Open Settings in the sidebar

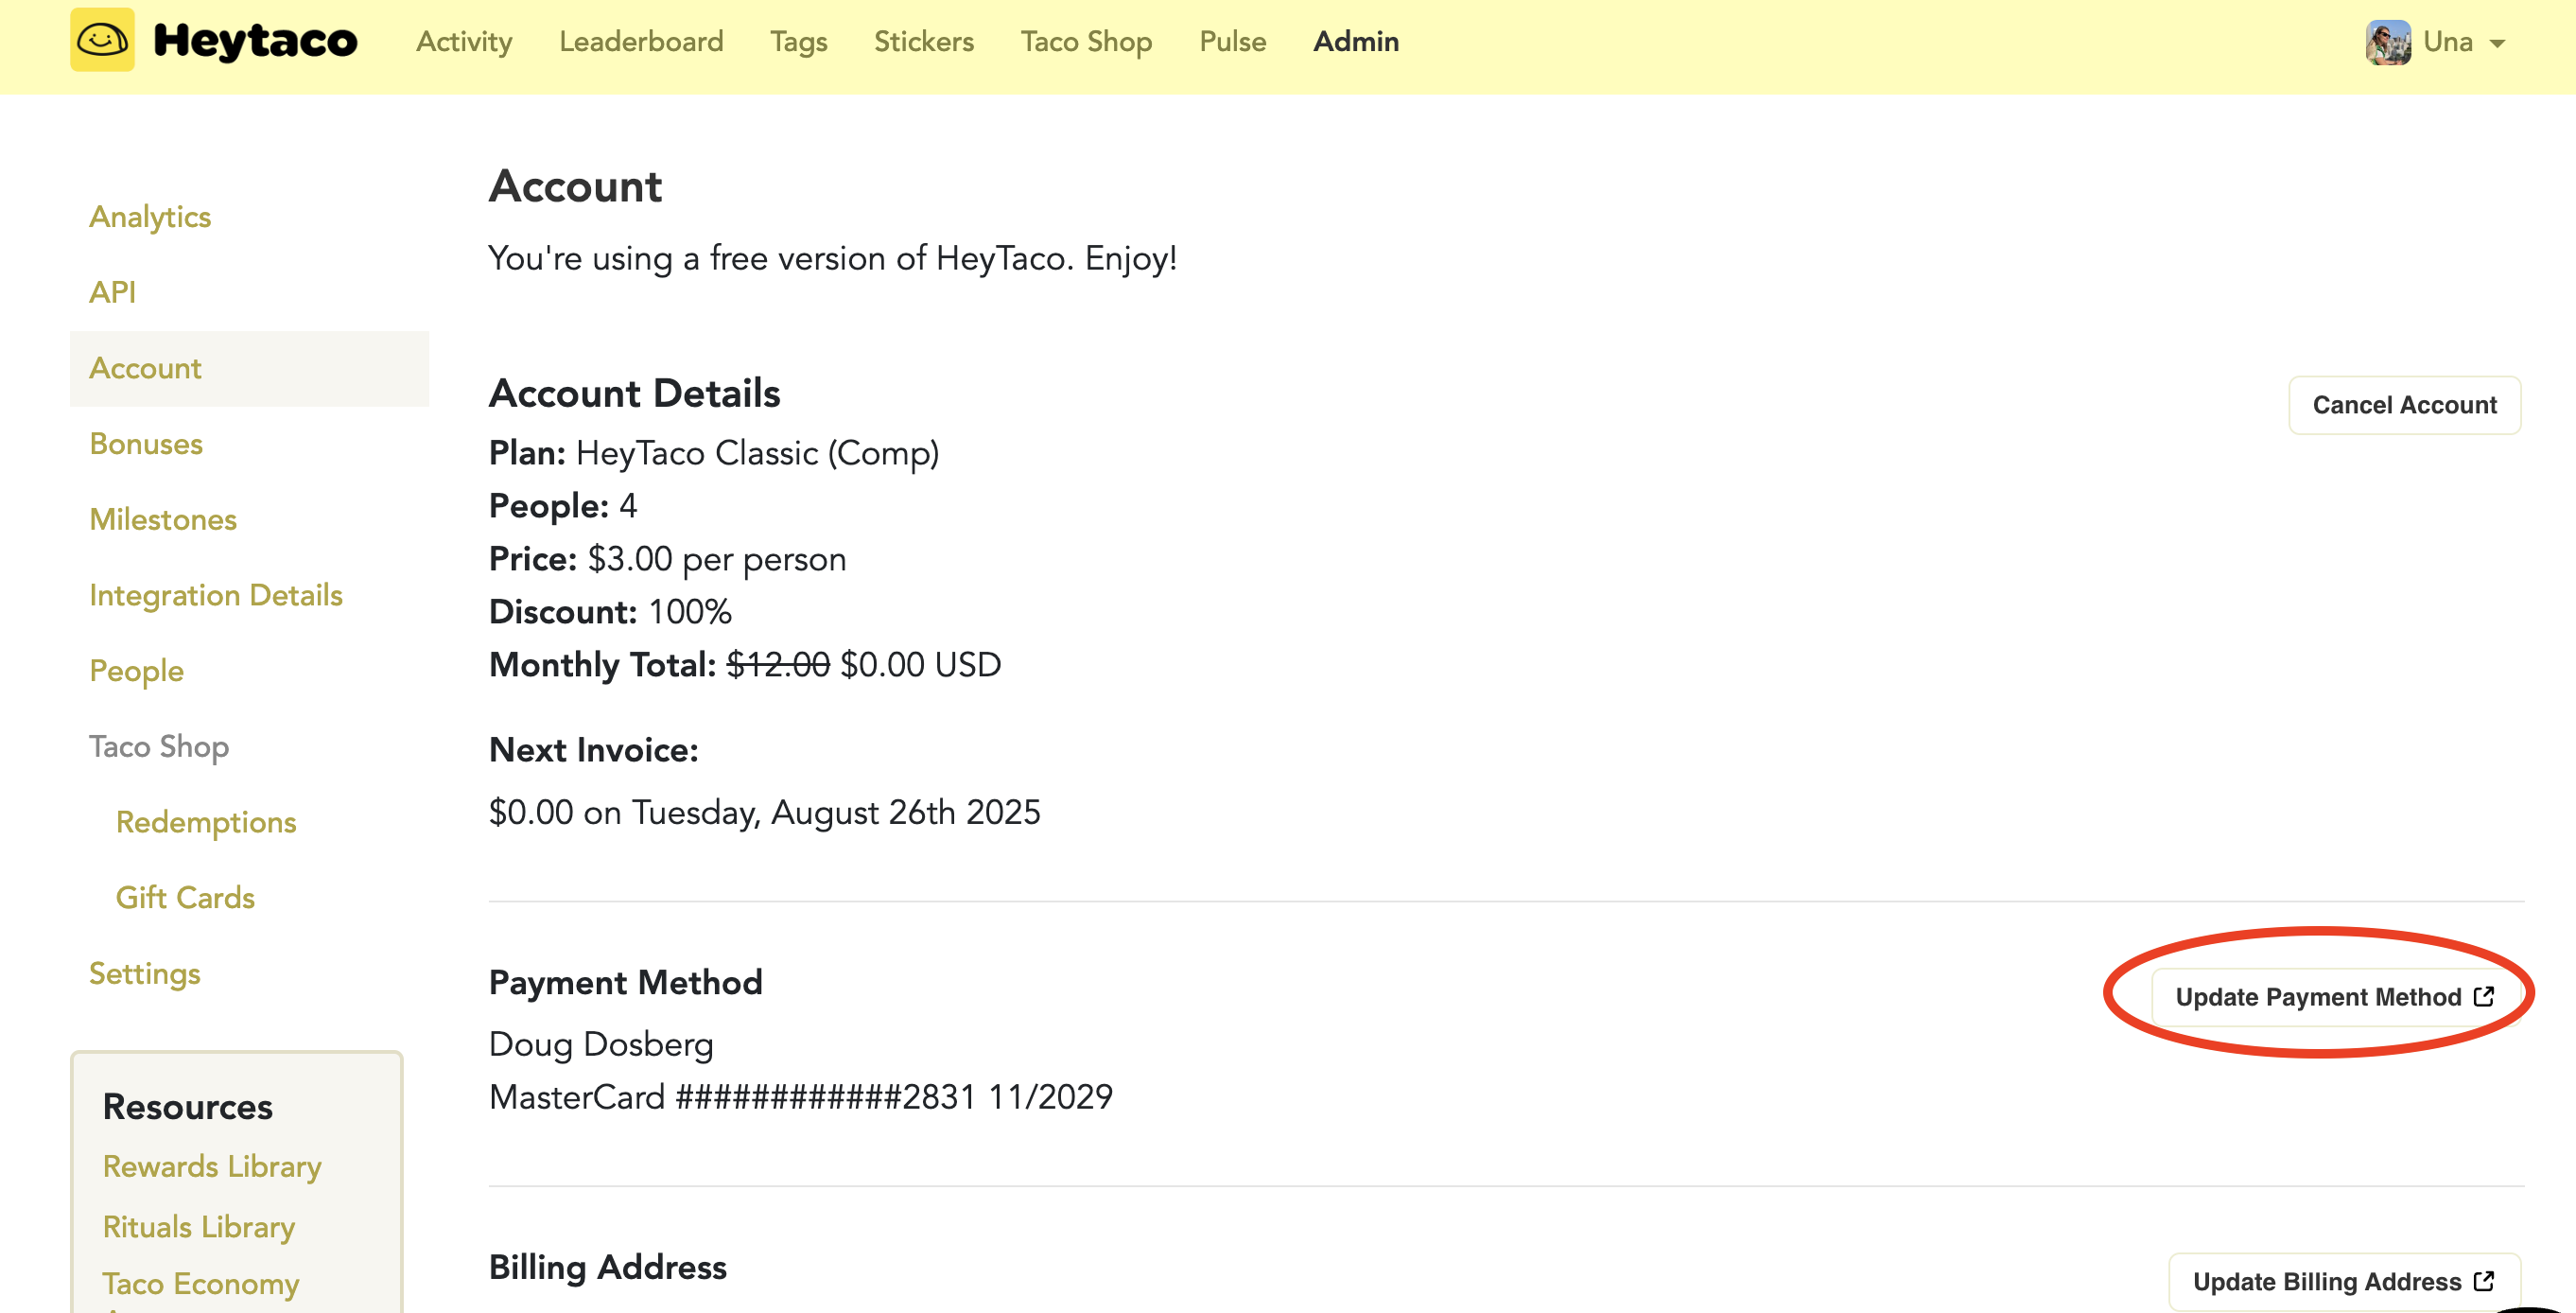point(145,973)
